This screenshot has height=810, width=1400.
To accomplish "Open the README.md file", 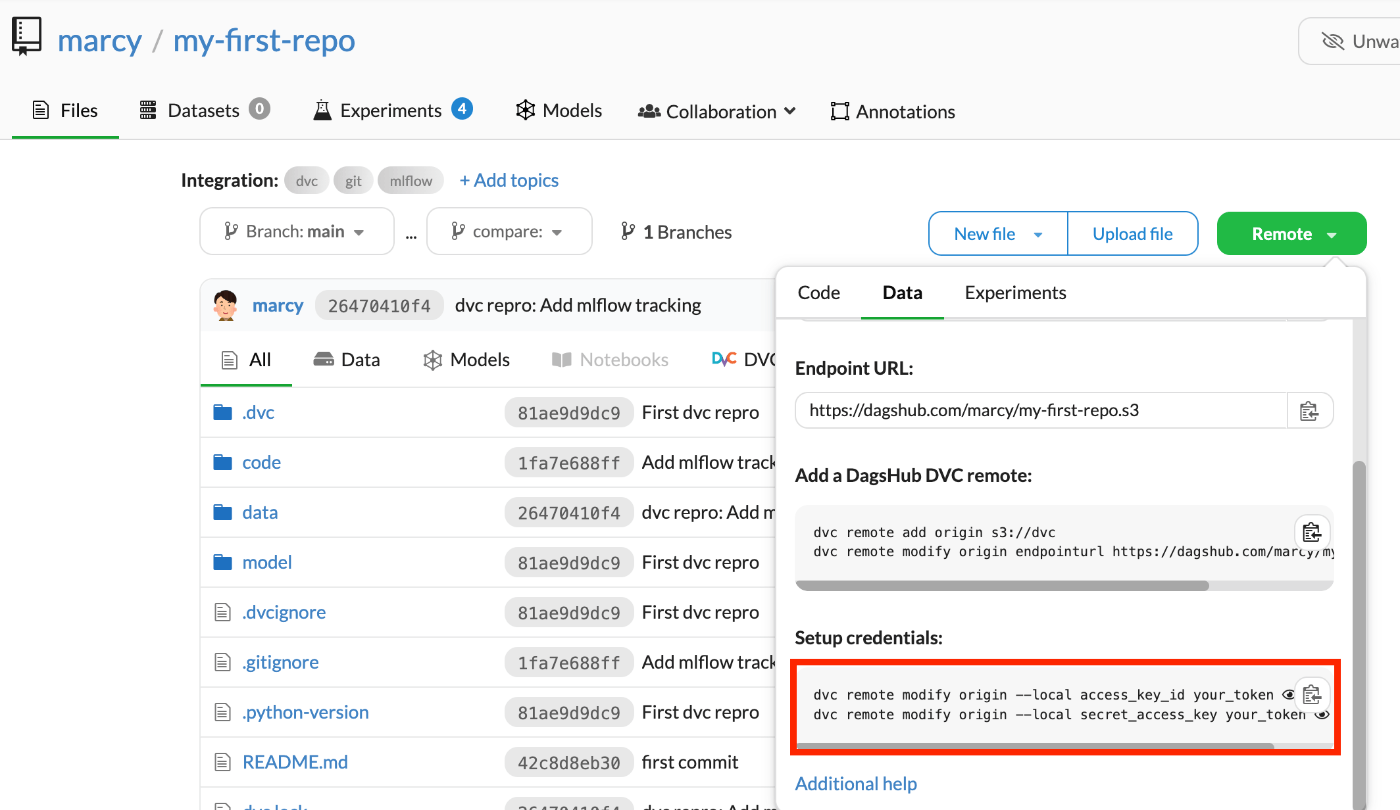I will pyautogui.click(x=295, y=762).
